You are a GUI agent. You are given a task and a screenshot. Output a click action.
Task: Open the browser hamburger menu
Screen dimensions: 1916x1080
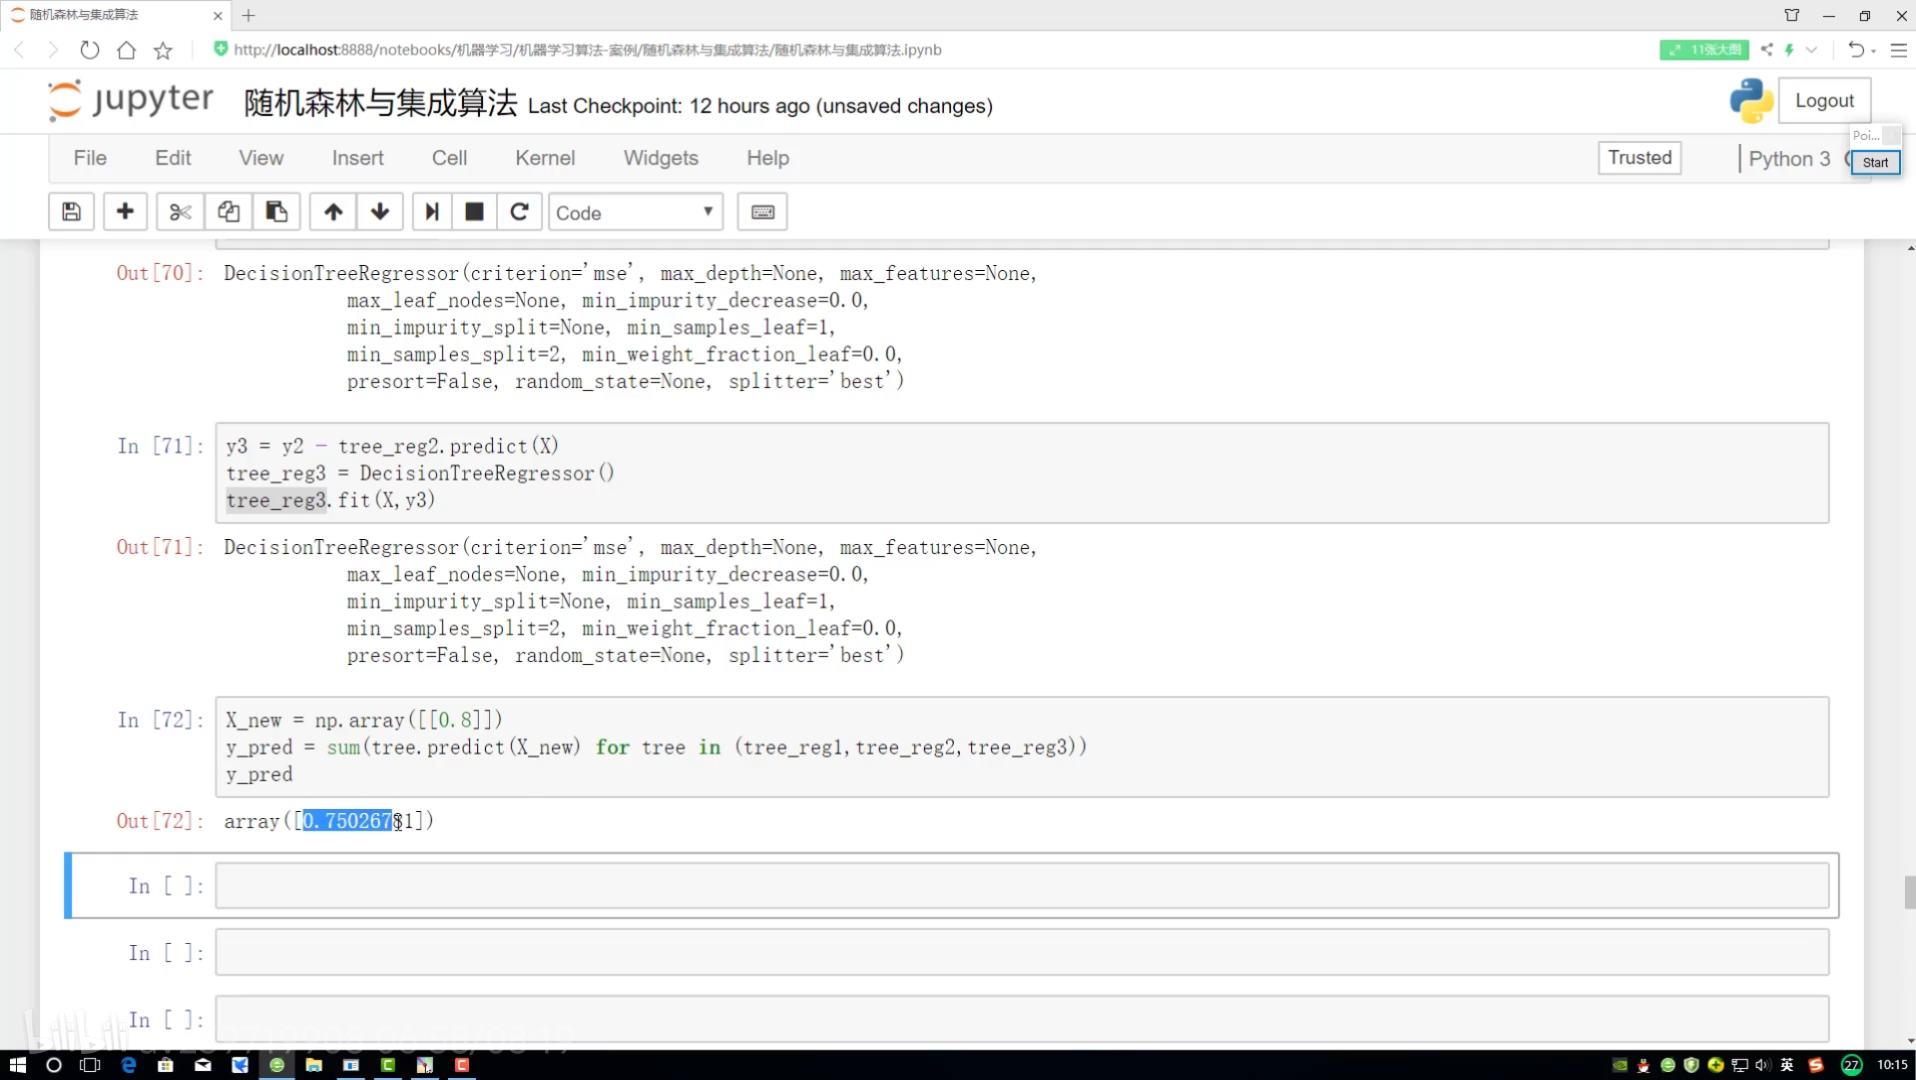(x=1898, y=50)
